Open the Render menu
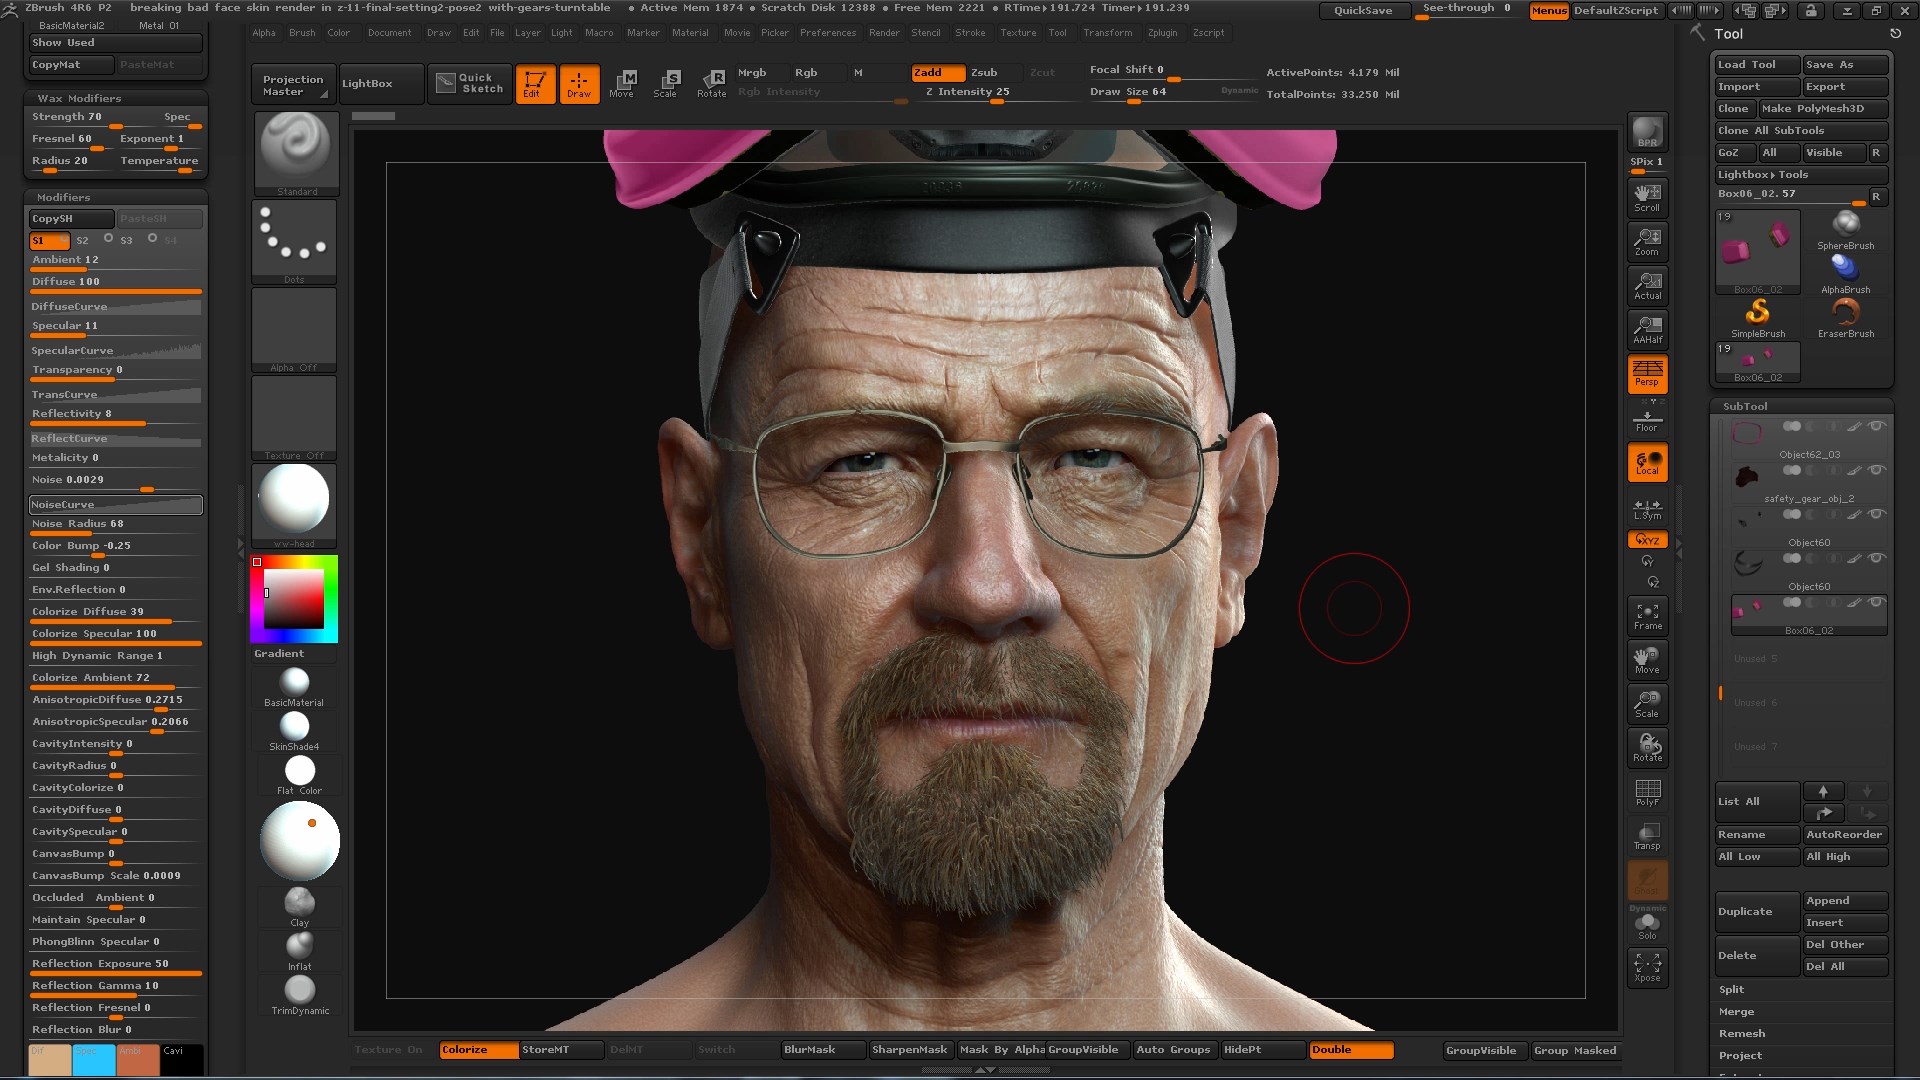 coord(884,32)
